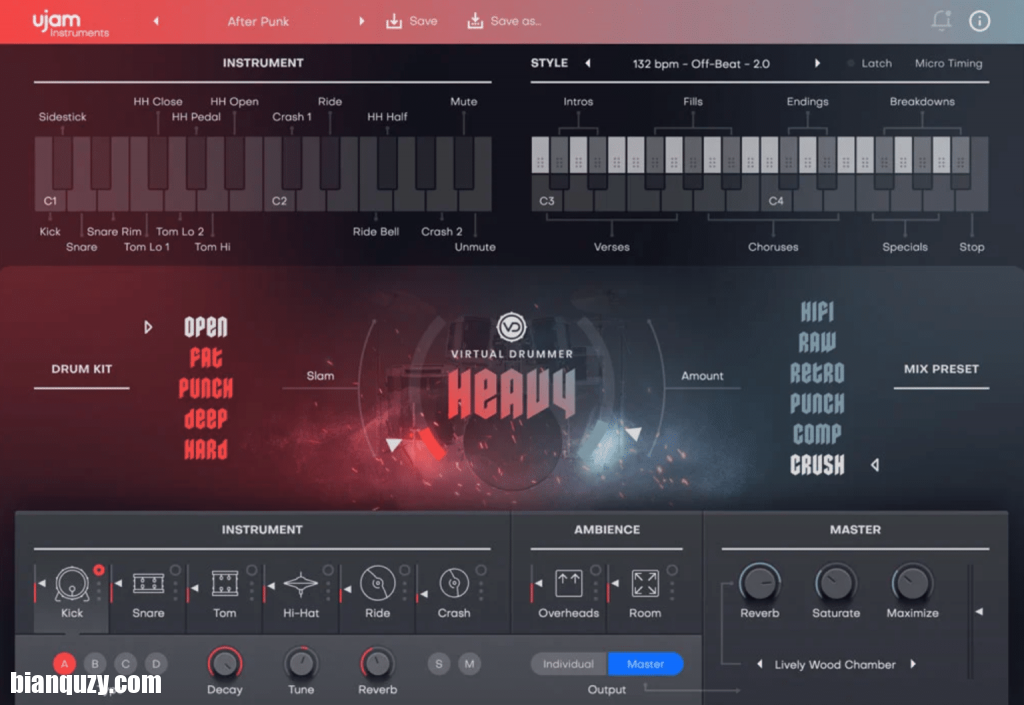1024x705 pixels.
Task: Open the info icon in the header
Action: [x=980, y=21]
